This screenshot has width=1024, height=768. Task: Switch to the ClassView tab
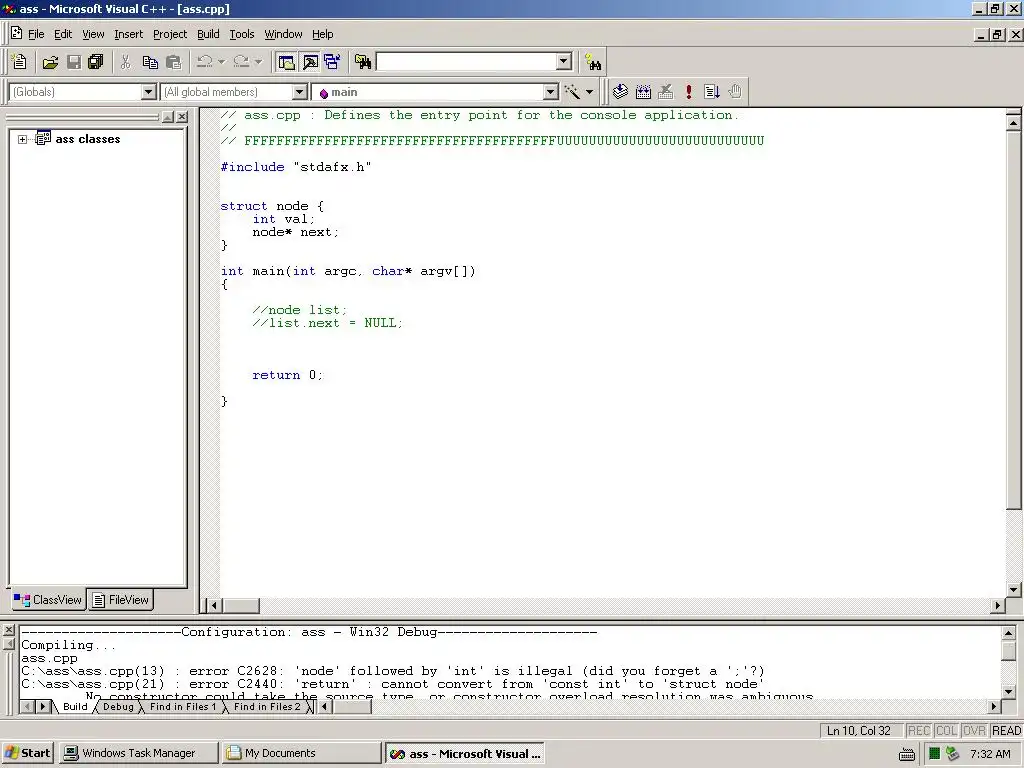coord(48,600)
